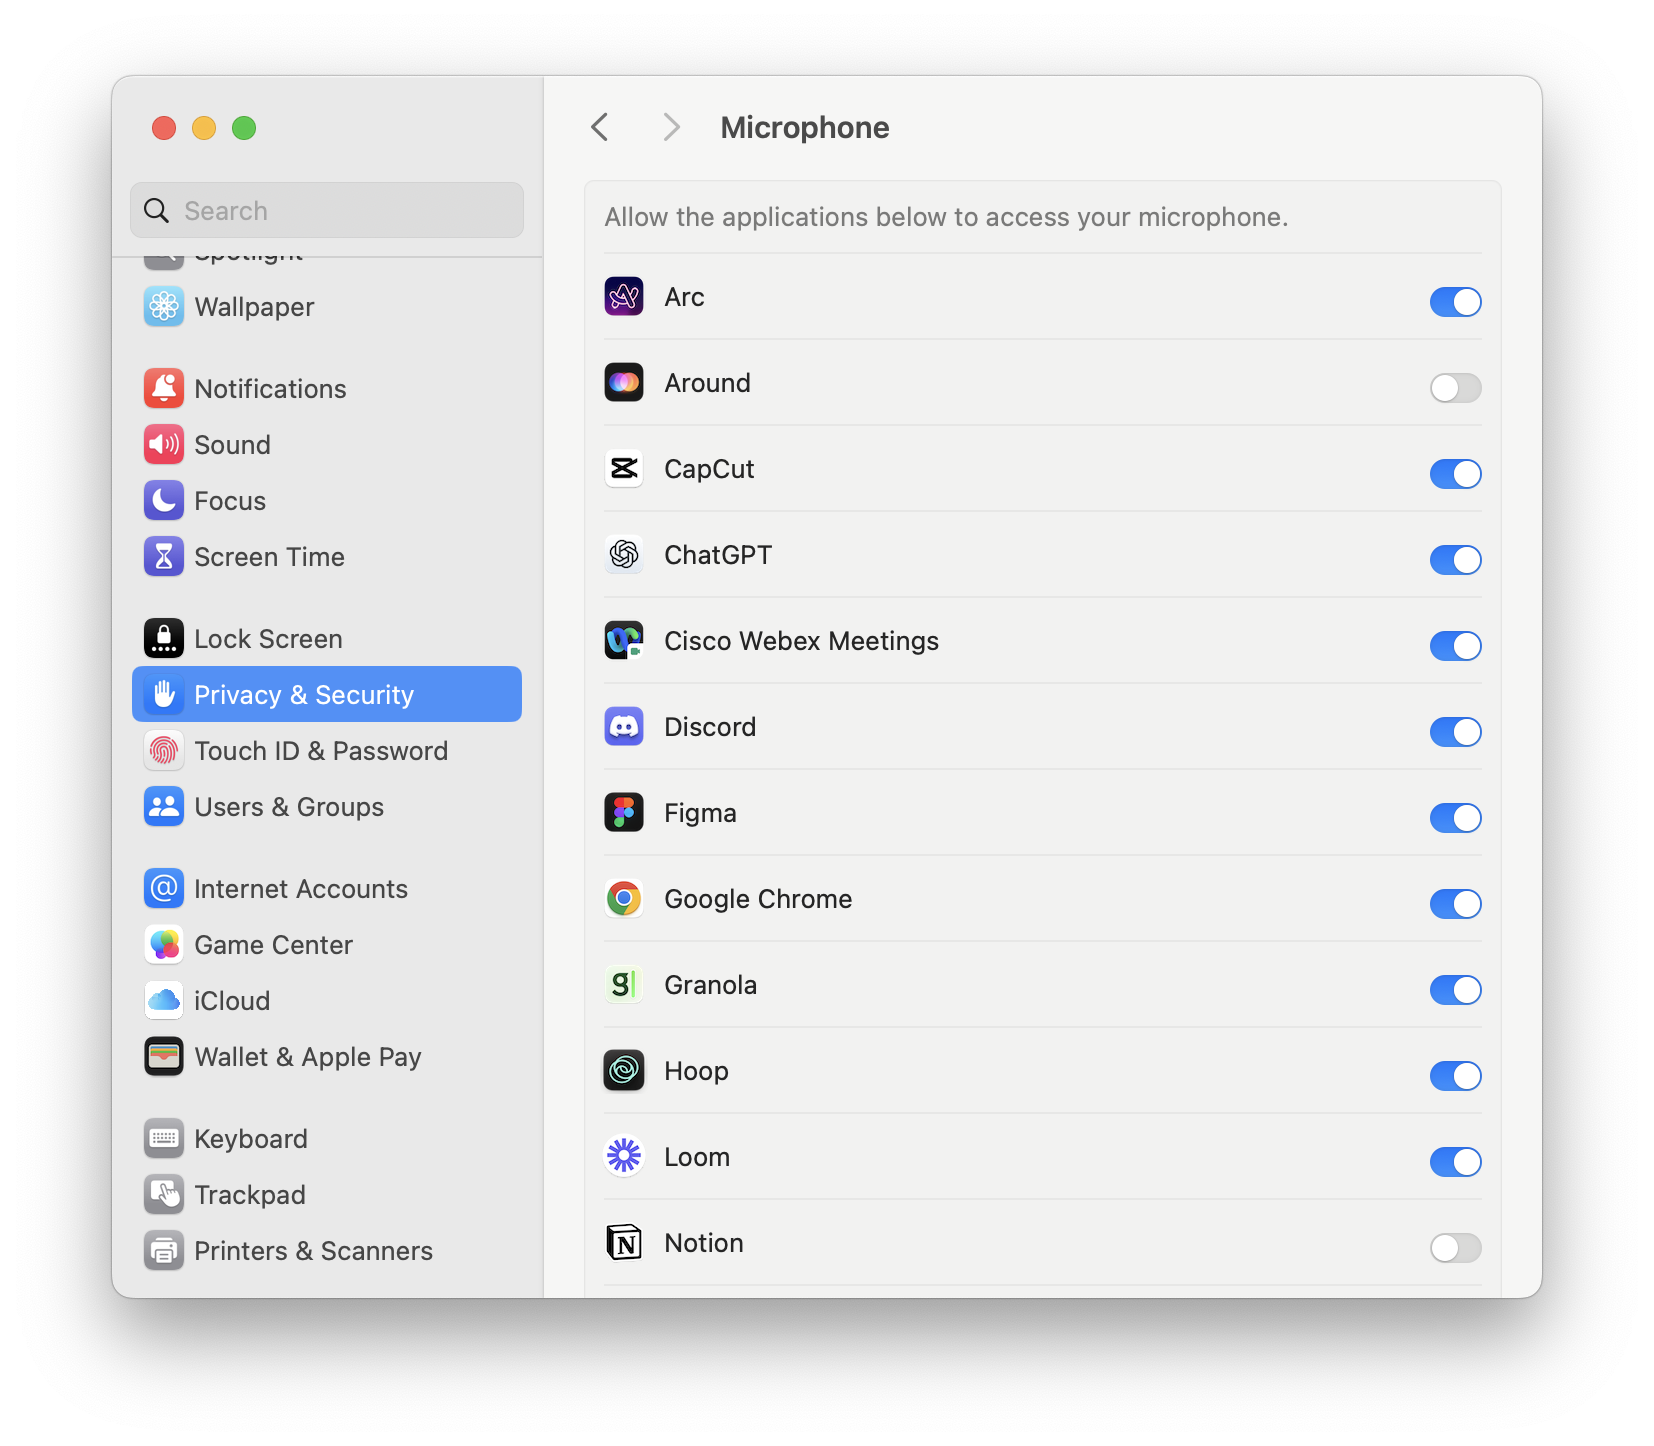Open Trackpad settings in sidebar
Screen dimensions: 1654x1446
click(x=327, y=1195)
